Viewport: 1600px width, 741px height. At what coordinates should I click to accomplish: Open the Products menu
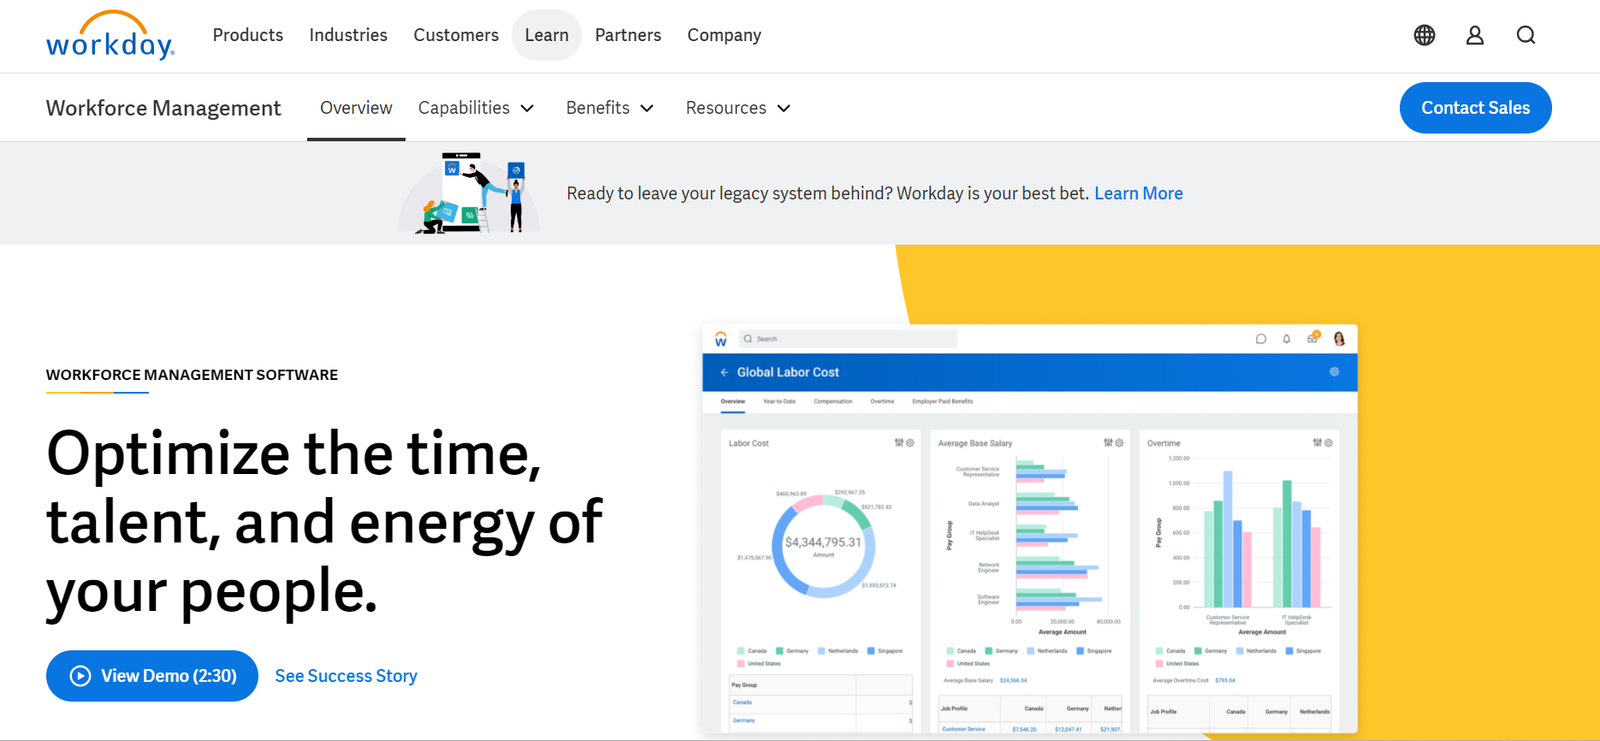[248, 35]
